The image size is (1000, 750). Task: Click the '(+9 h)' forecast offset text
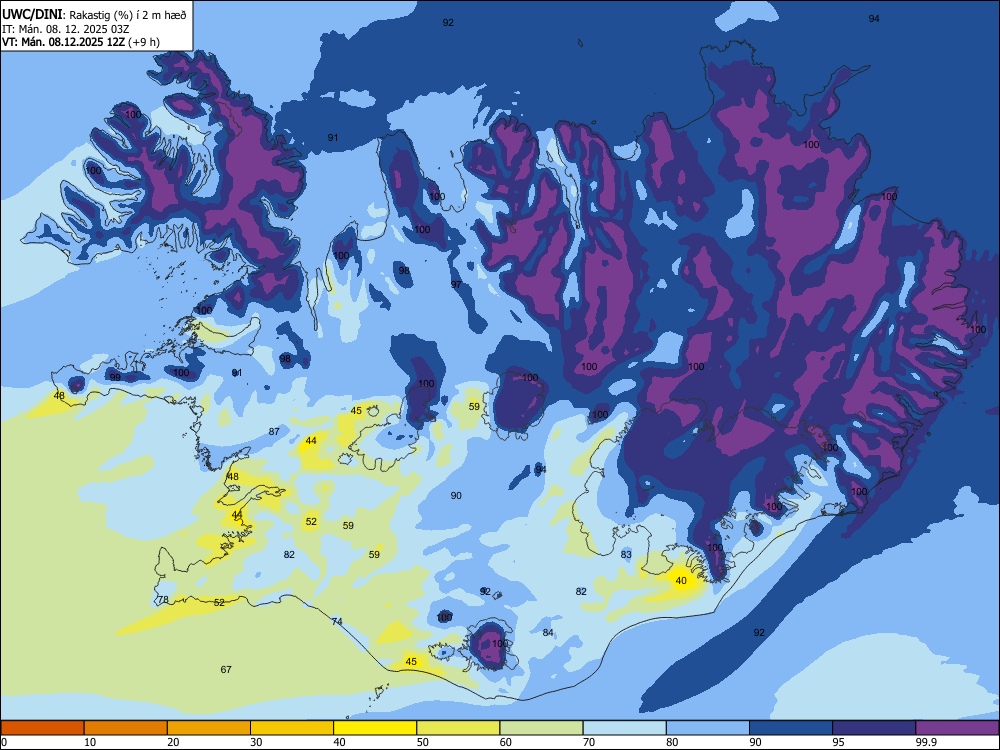pos(144,42)
